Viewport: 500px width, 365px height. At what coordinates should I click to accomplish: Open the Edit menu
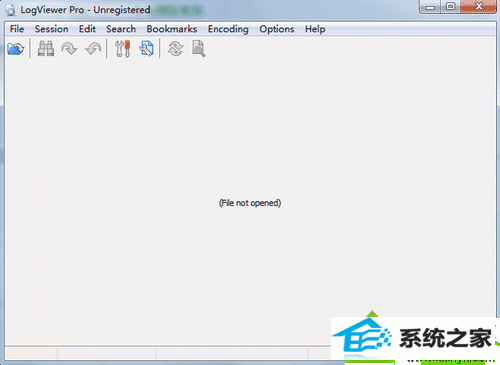pos(87,29)
